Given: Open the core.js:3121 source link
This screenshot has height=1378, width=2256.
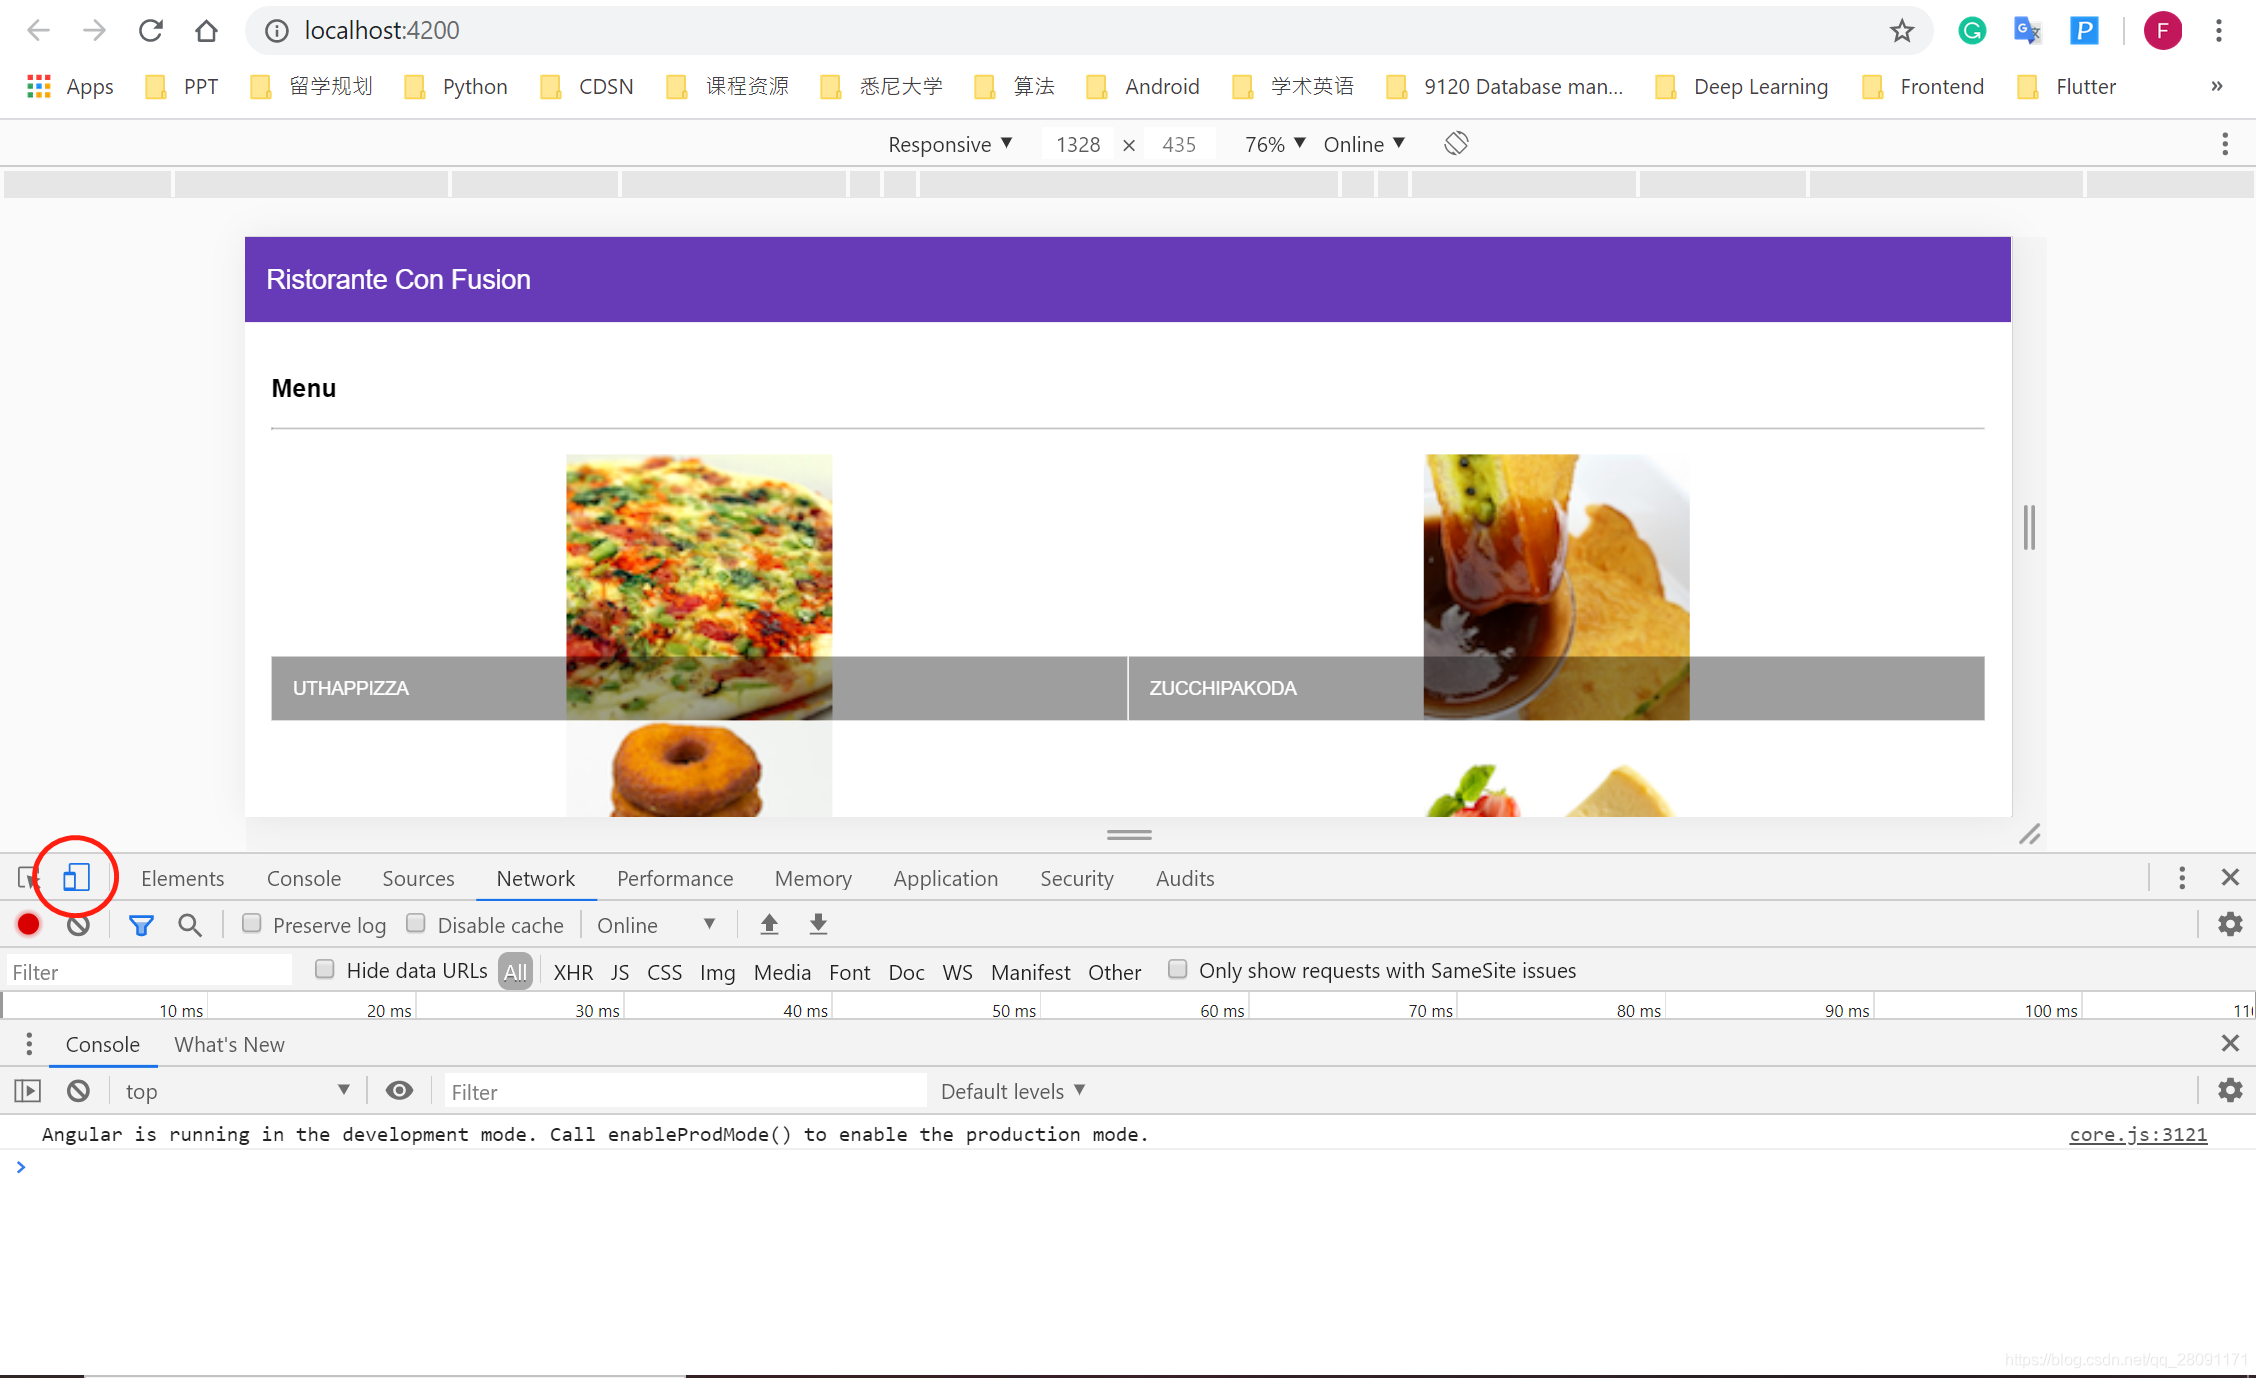Looking at the screenshot, I should point(2137,1134).
